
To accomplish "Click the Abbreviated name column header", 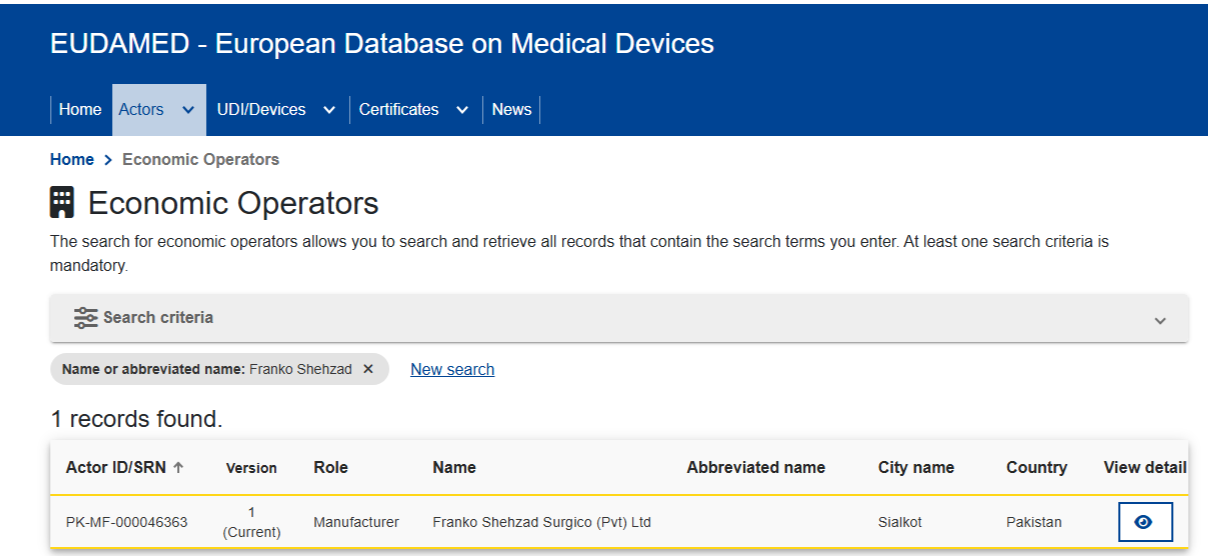I will (x=756, y=467).
